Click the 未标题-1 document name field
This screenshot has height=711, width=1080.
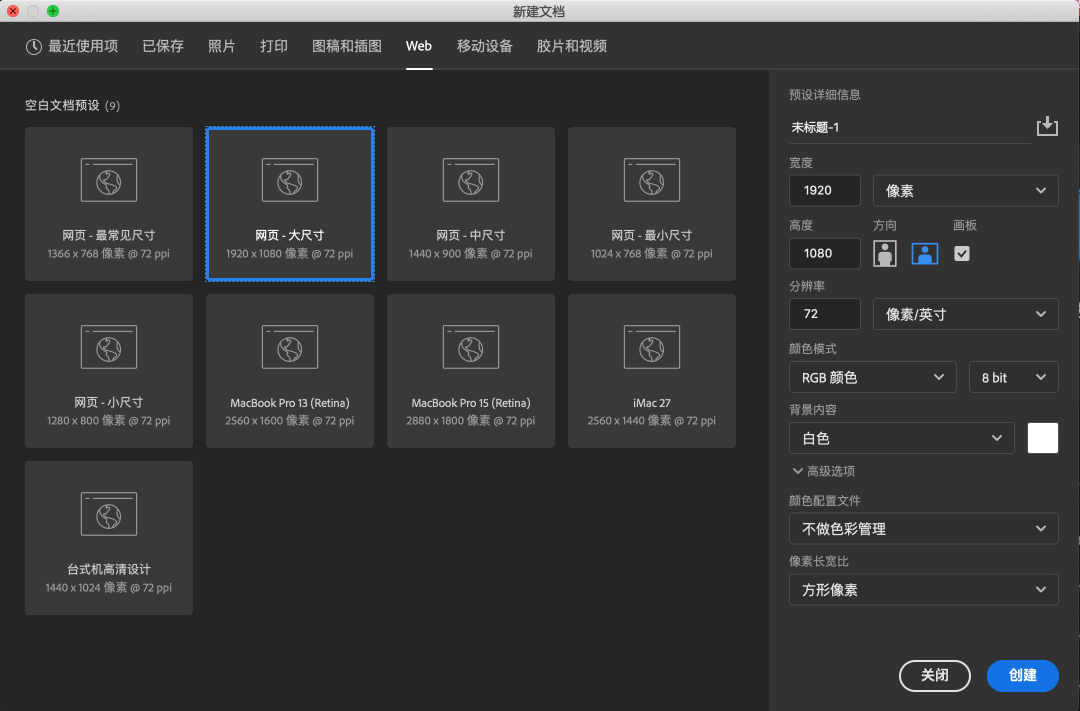tap(880, 127)
